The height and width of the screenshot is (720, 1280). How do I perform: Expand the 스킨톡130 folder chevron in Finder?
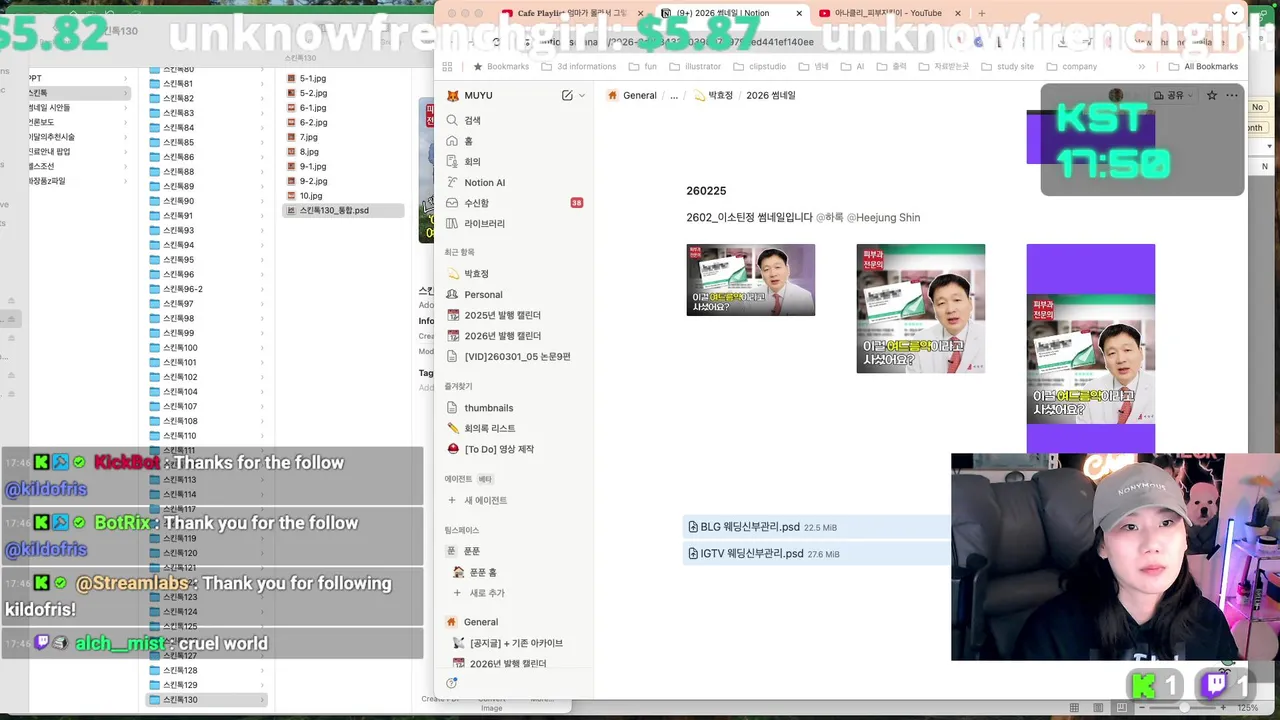[263, 700]
